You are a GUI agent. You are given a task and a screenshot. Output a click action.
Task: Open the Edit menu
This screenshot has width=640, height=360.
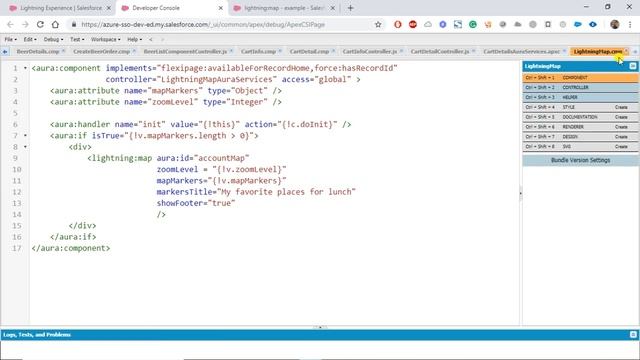click(x=30, y=40)
